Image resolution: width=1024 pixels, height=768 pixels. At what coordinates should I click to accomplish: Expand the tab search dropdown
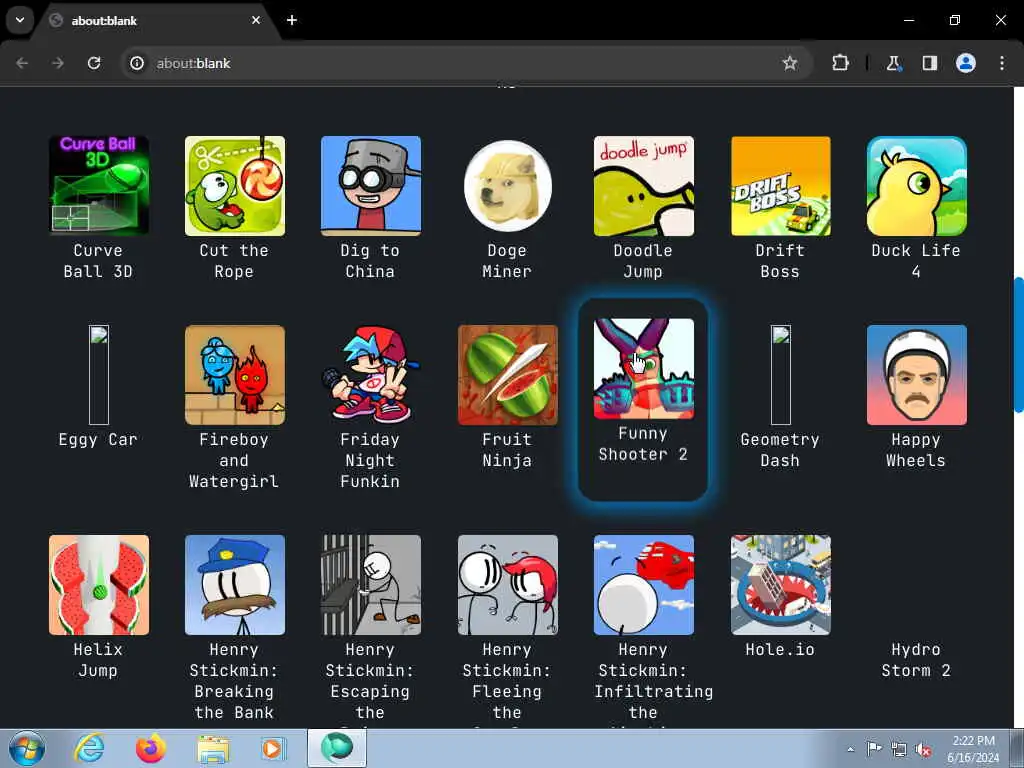pos(20,20)
